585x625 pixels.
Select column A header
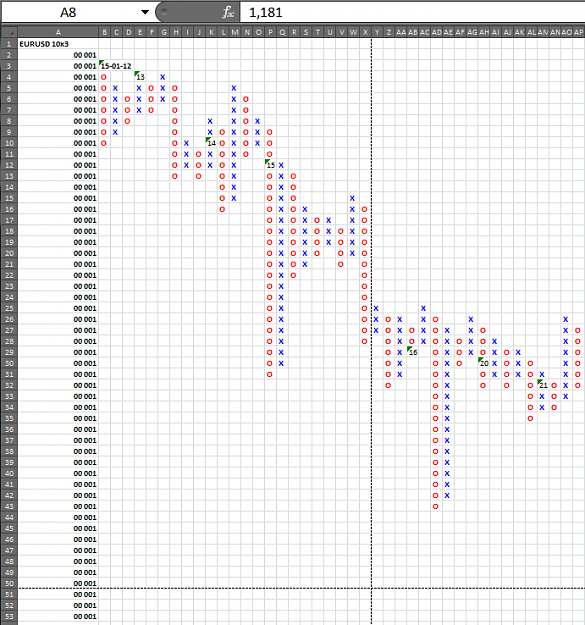point(58,32)
